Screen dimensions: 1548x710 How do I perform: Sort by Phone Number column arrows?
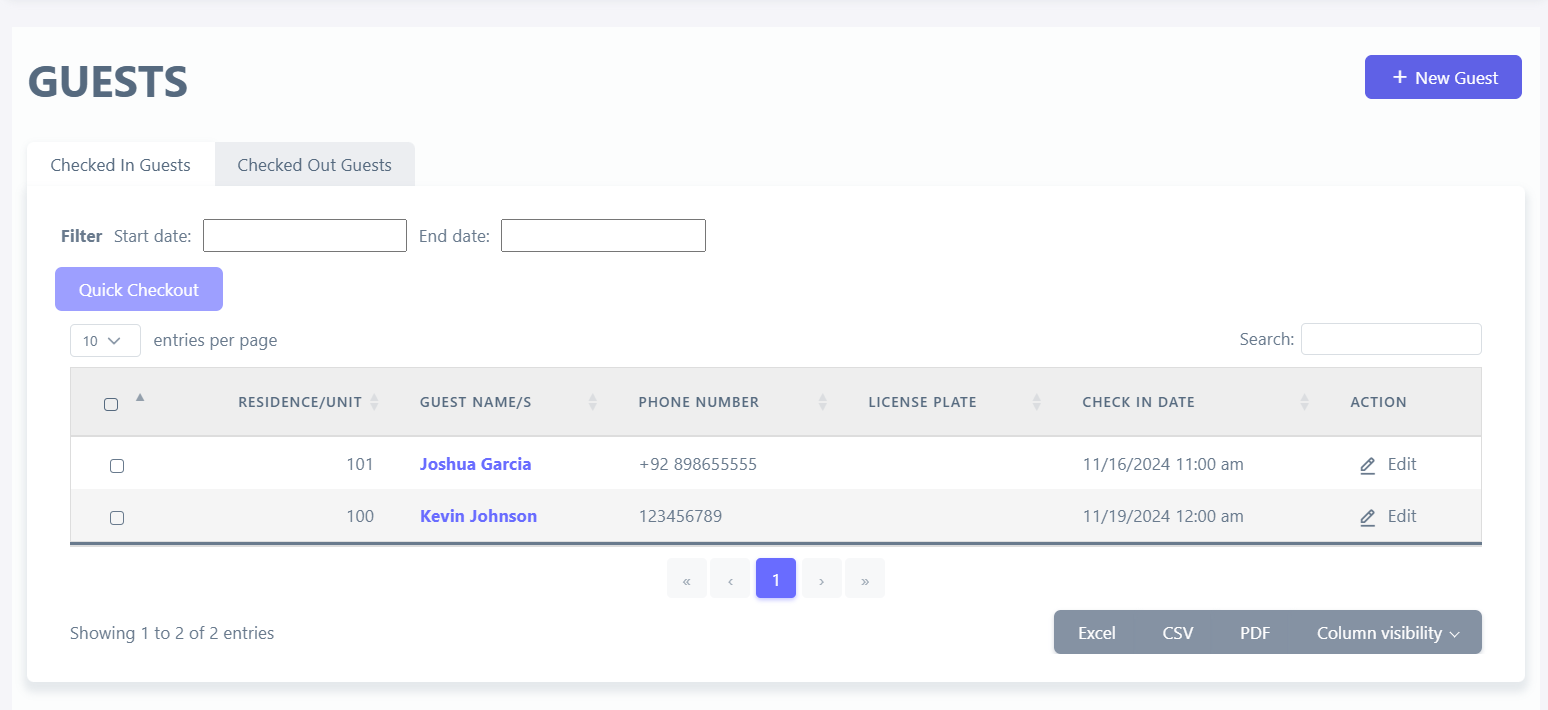point(822,402)
